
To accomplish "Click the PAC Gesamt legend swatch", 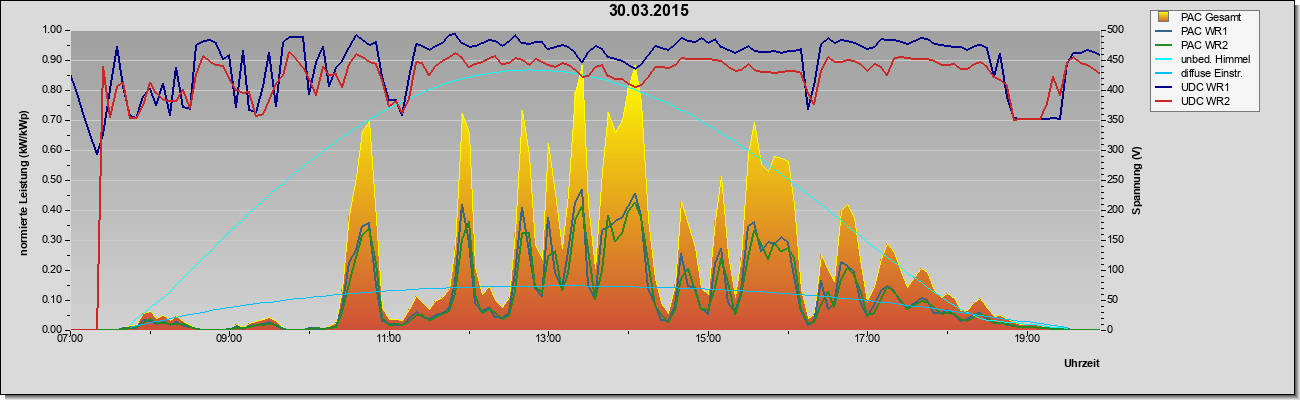I will pyautogui.click(x=1164, y=17).
